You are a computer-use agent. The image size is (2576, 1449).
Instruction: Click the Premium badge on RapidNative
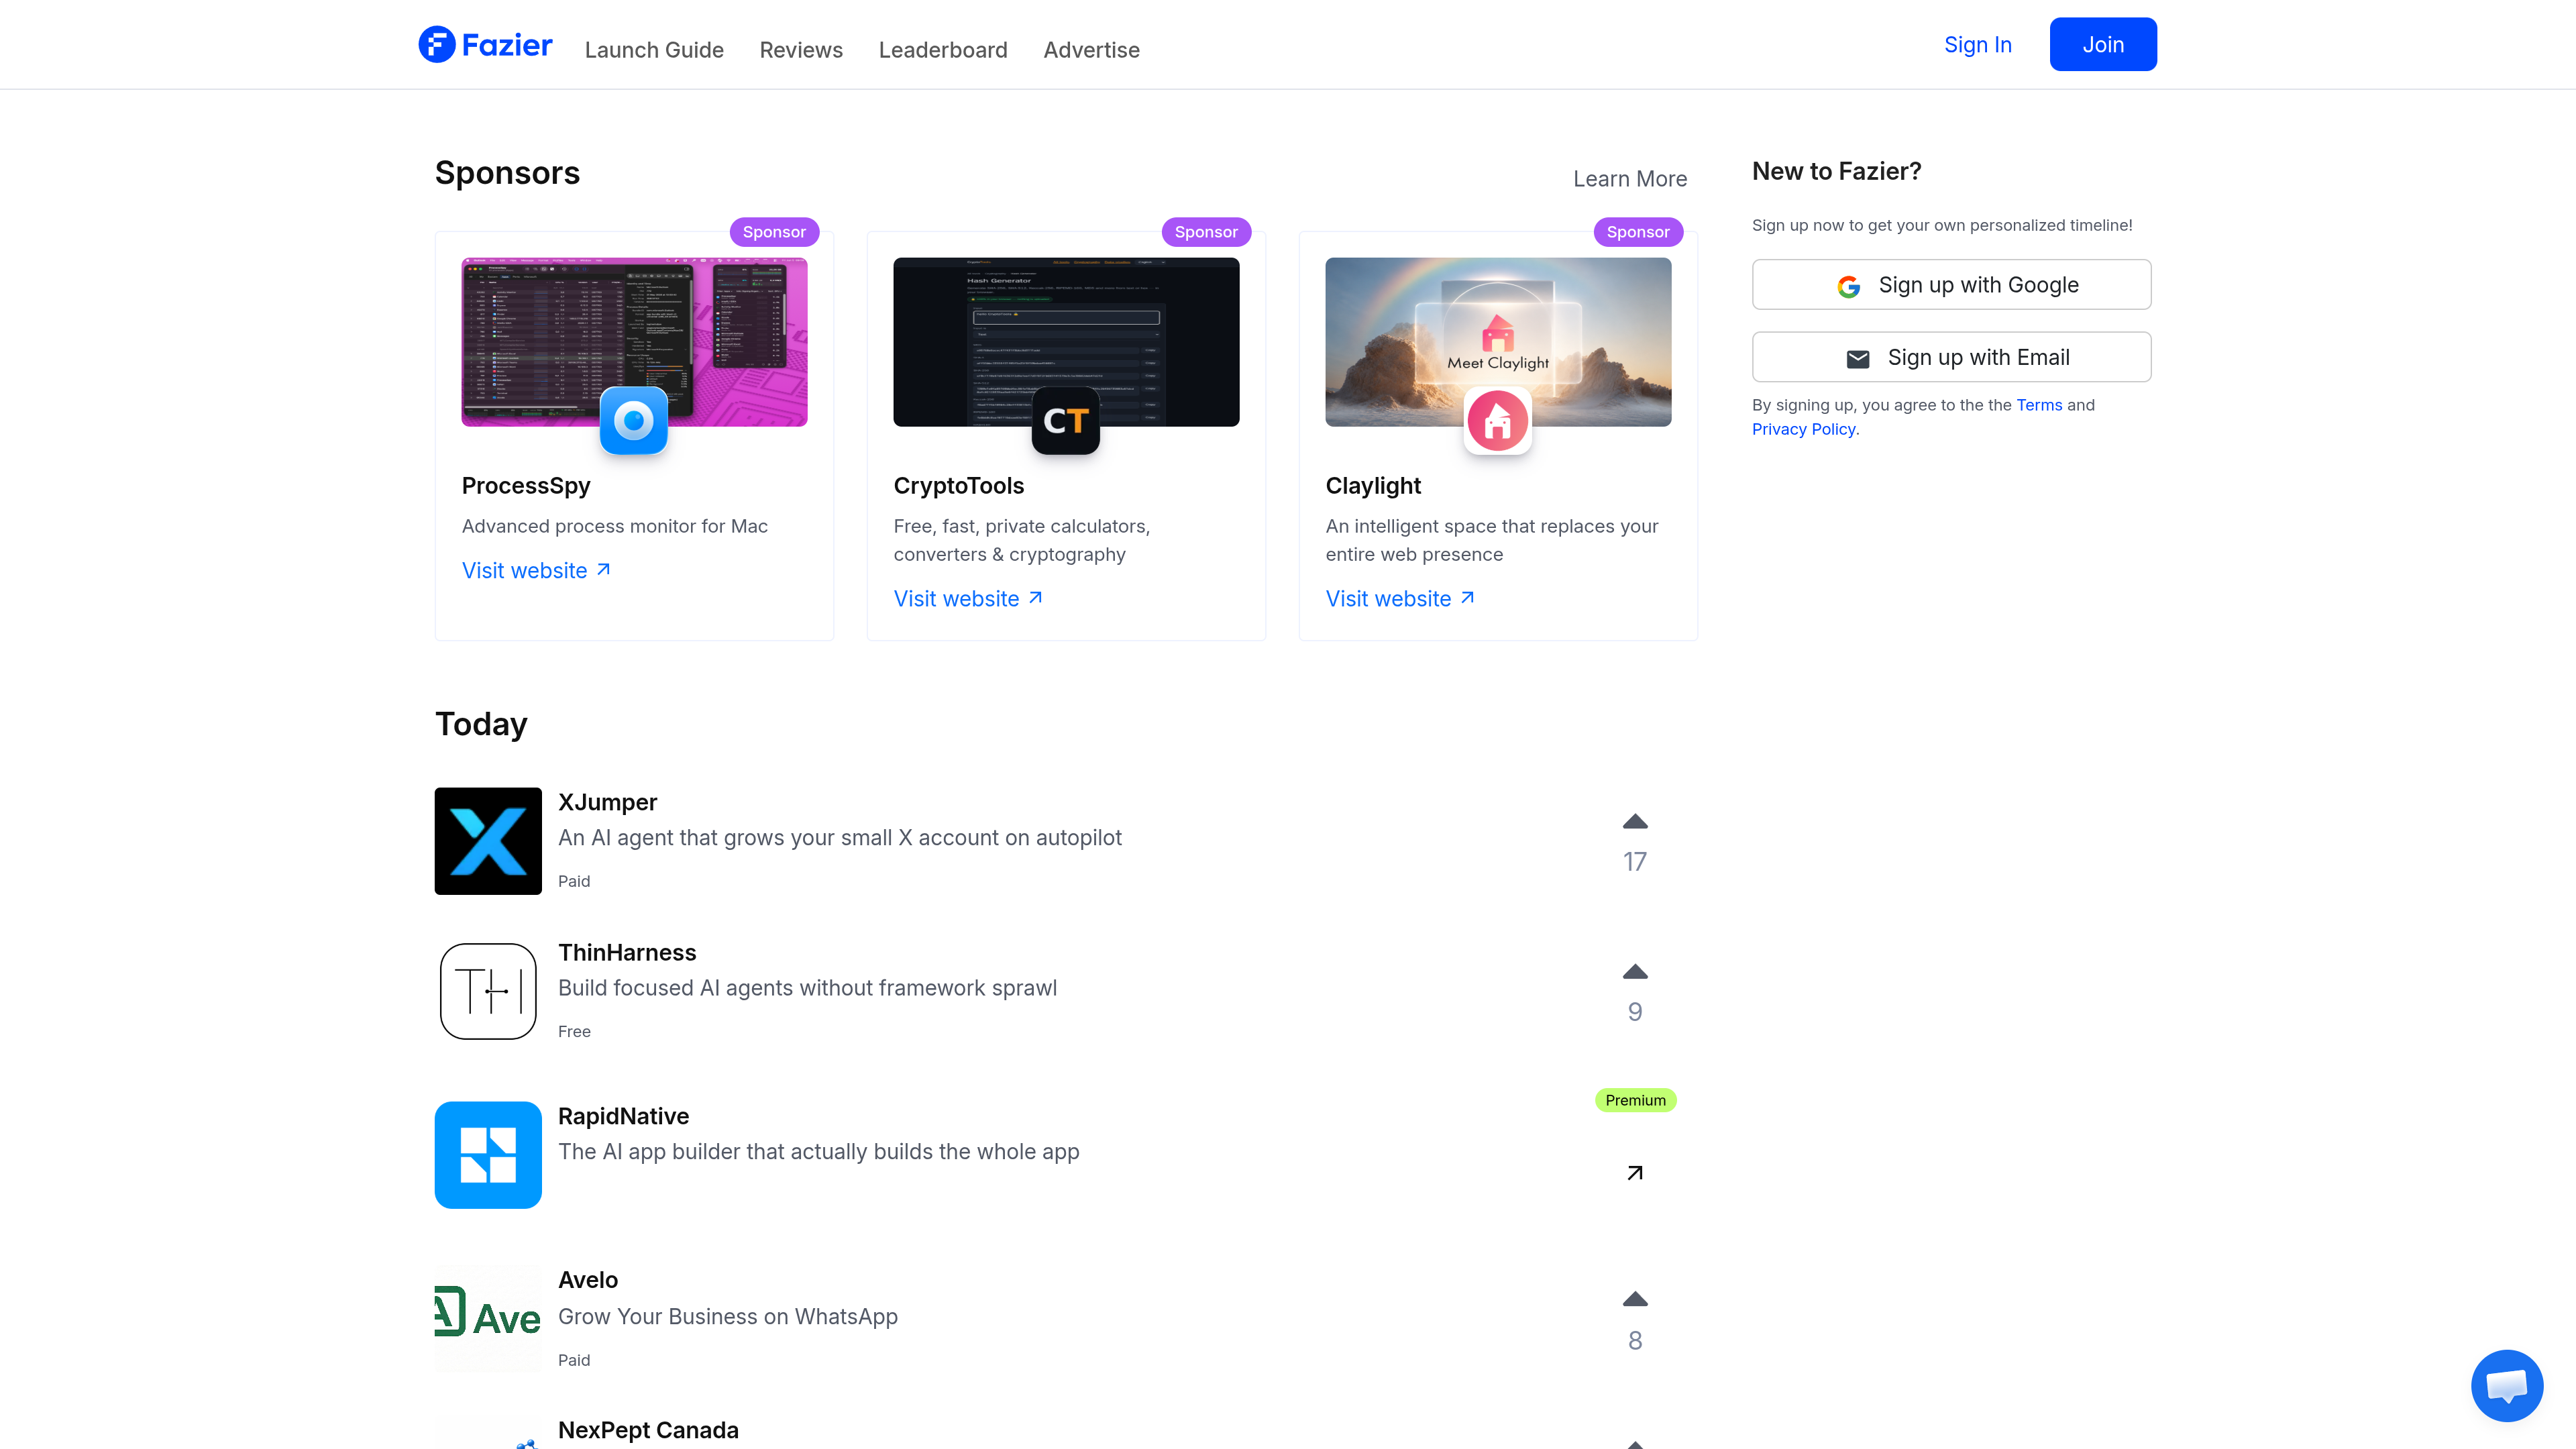(1636, 1101)
